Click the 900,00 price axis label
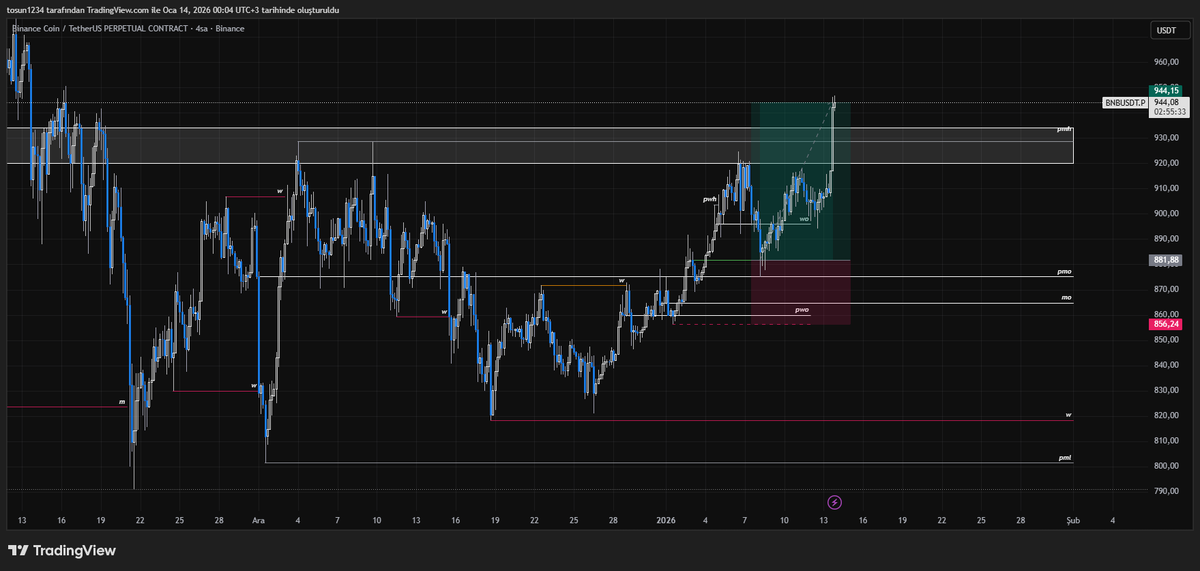 click(1166, 214)
